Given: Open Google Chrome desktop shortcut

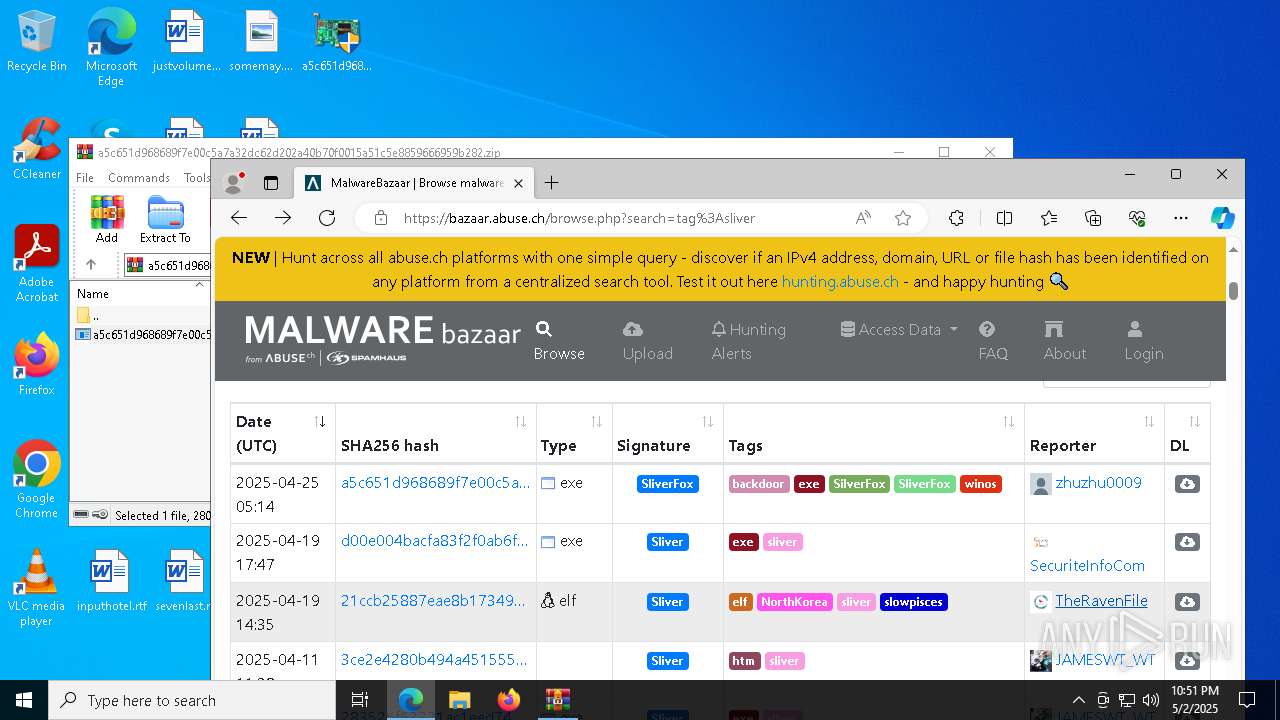Looking at the screenshot, I should 37,480.
